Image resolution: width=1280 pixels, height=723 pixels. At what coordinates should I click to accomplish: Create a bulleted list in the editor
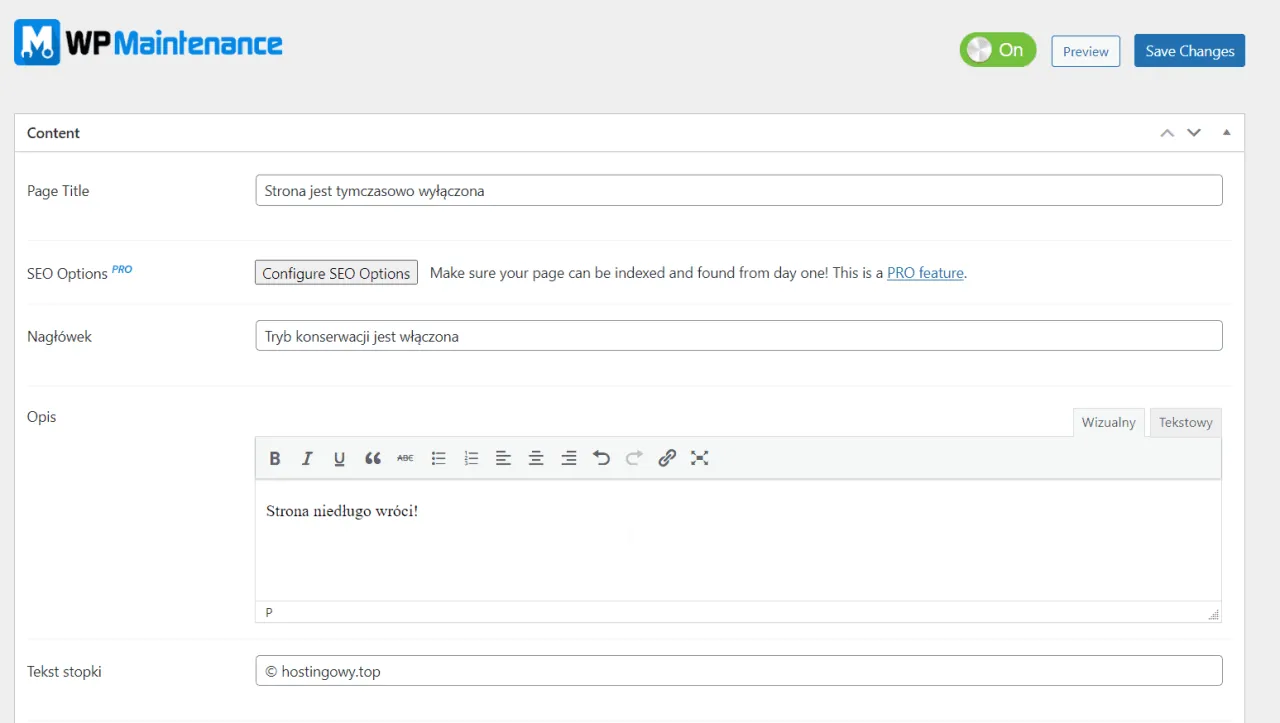coord(438,458)
